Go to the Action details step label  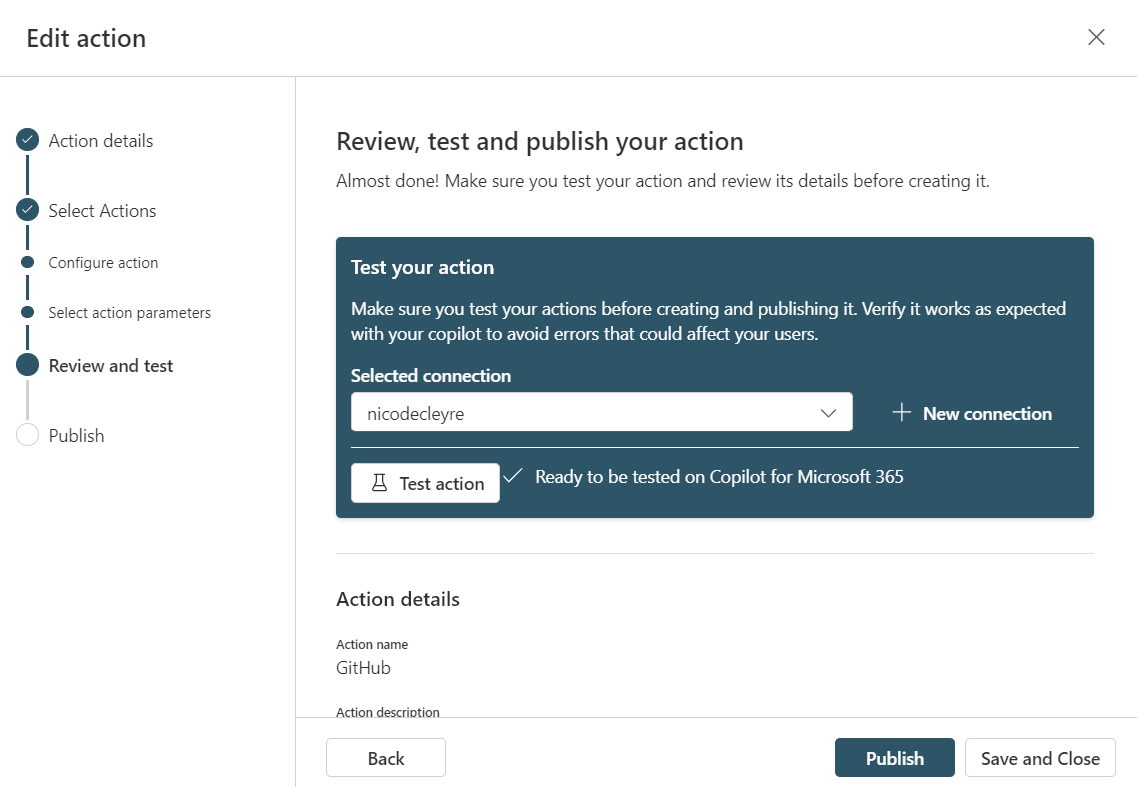click(101, 141)
